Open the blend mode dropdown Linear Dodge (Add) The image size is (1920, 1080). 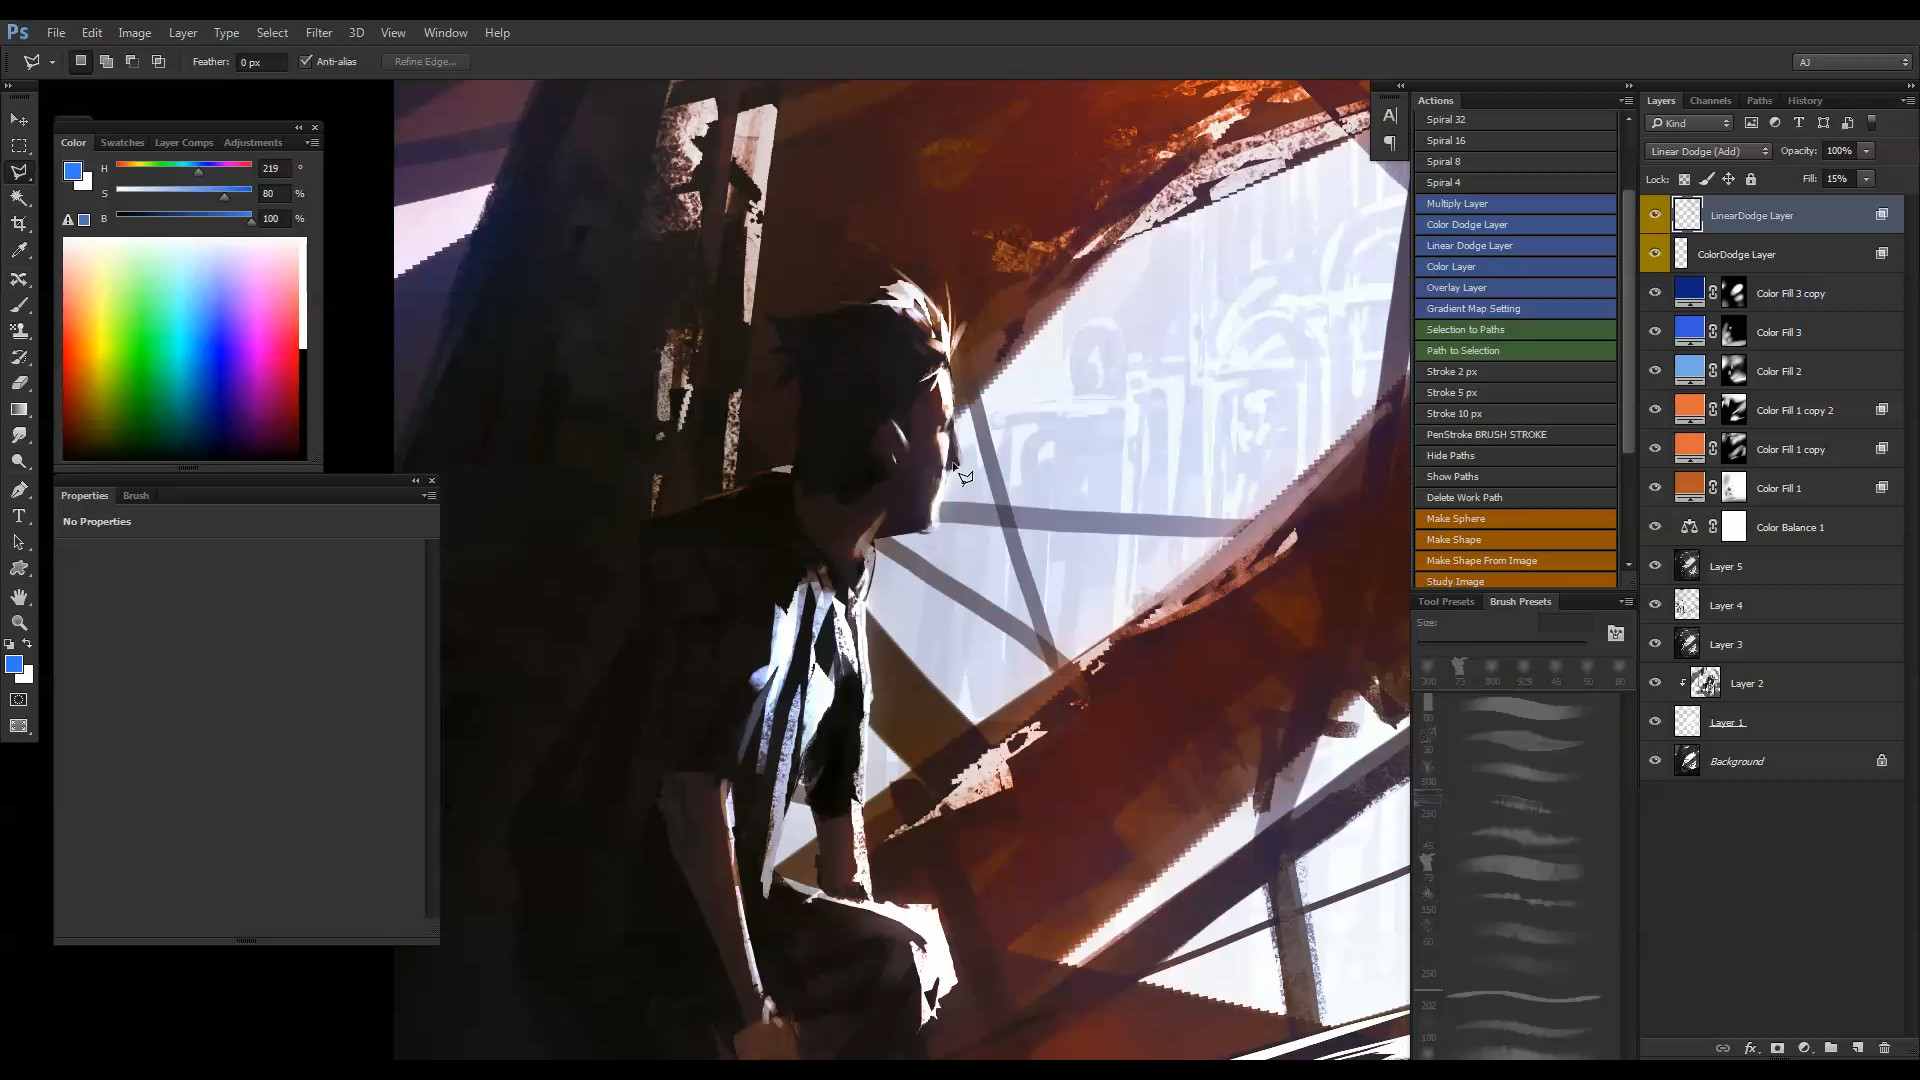pyautogui.click(x=1709, y=151)
